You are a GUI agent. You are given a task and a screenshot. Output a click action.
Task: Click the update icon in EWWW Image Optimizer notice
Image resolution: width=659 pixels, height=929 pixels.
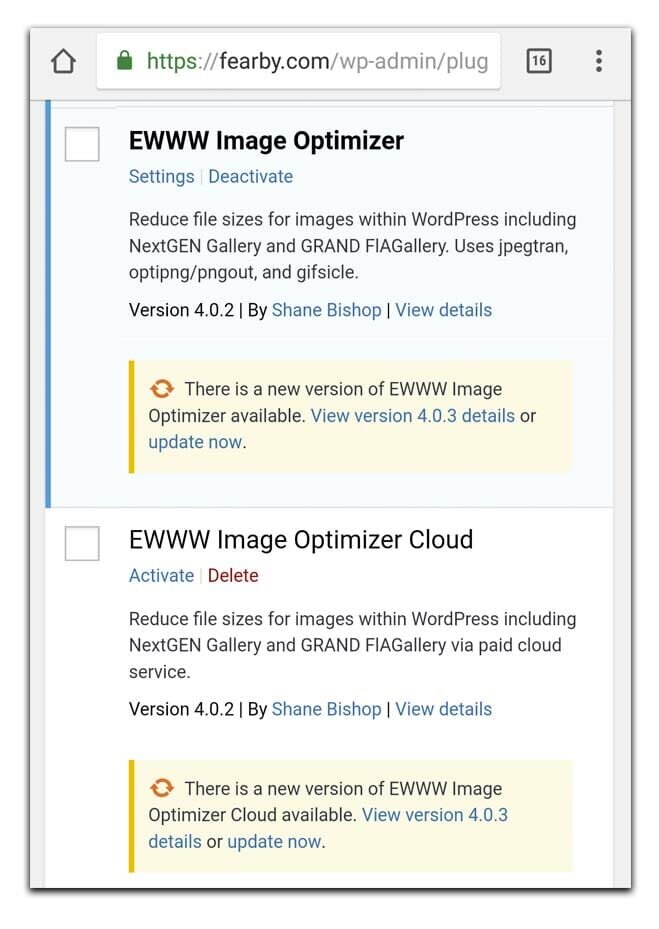click(161, 389)
